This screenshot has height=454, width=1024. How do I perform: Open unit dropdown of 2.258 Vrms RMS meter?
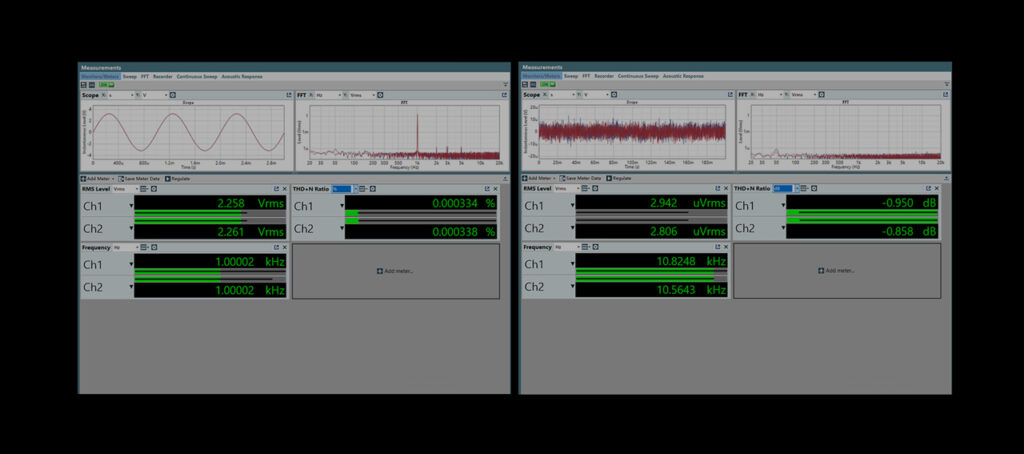tap(125, 189)
